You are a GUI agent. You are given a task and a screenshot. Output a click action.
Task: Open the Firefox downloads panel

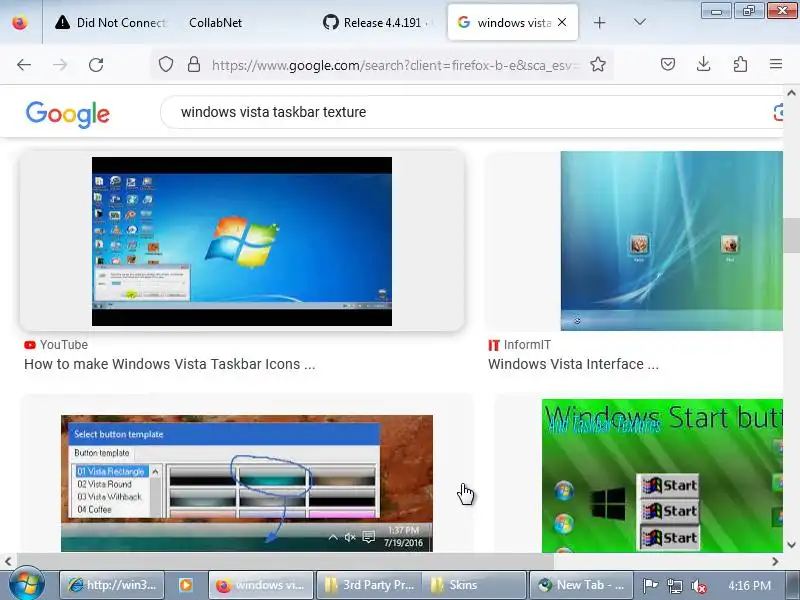point(704,64)
